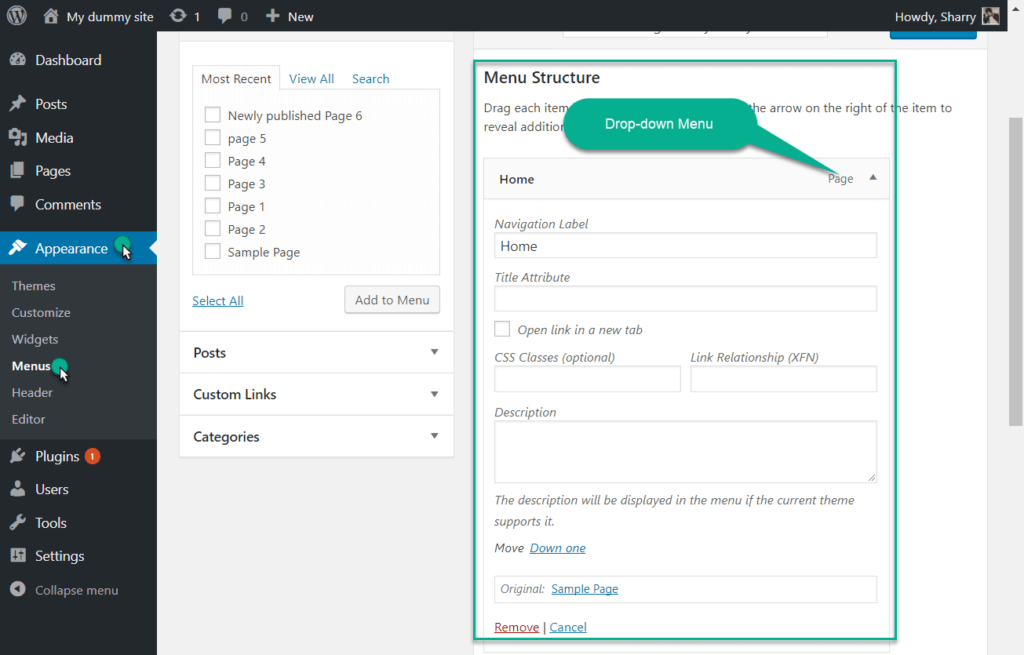Expand the Posts accordion section
Viewport: 1024px width, 655px height.
click(316, 353)
